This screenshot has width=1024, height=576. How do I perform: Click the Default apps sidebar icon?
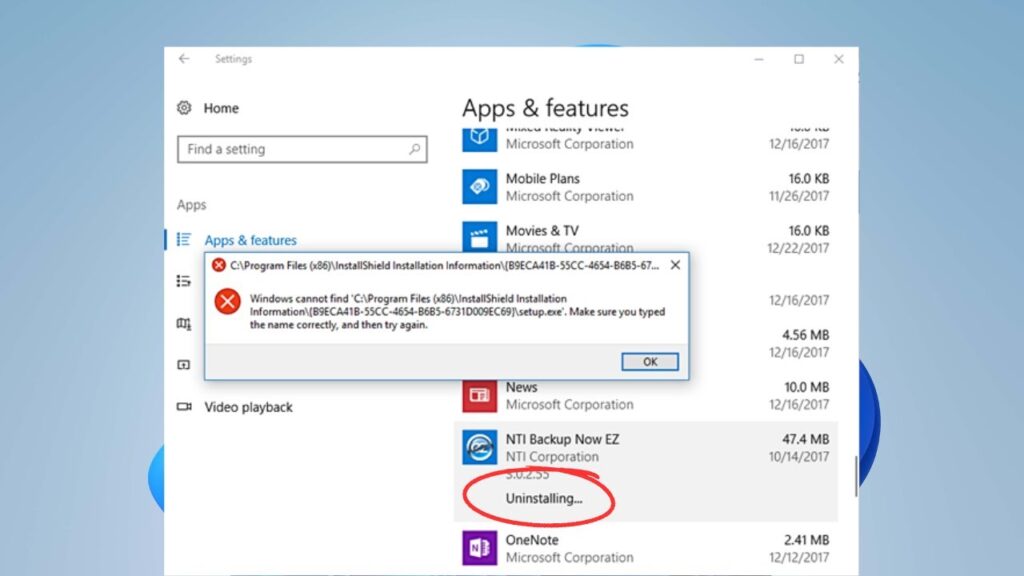coord(185,281)
